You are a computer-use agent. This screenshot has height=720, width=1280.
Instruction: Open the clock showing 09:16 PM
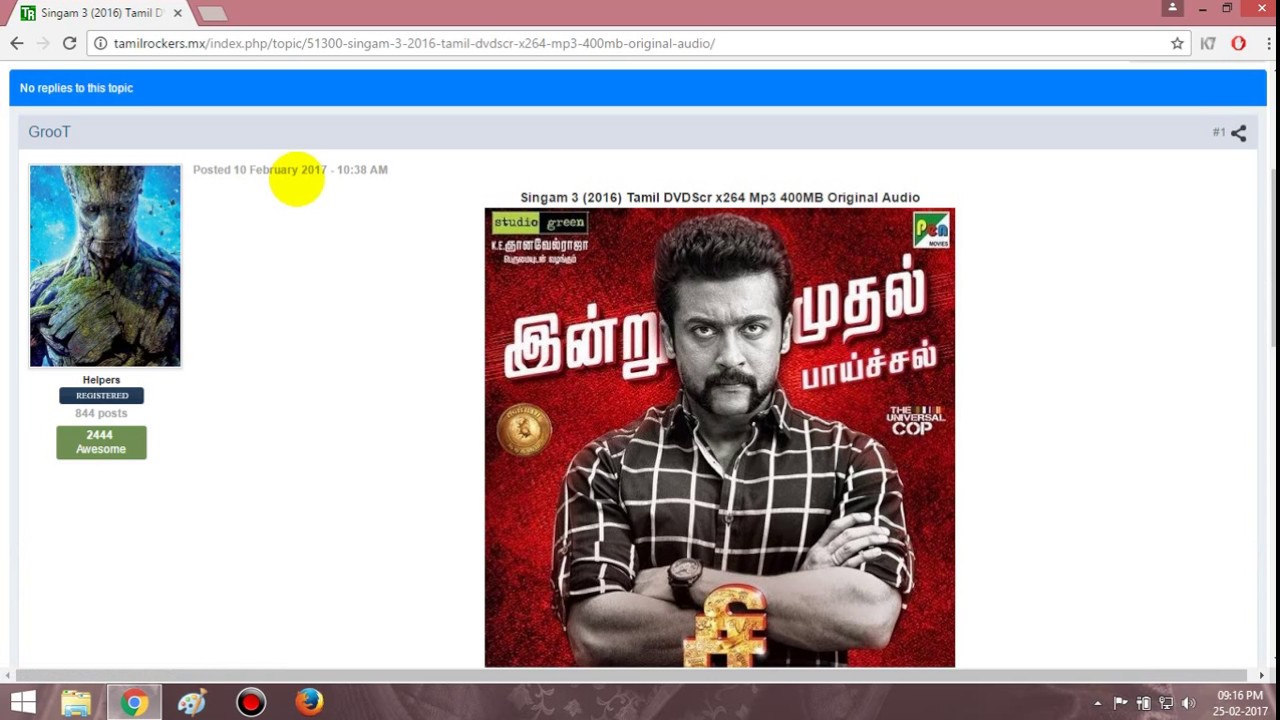click(x=1240, y=703)
